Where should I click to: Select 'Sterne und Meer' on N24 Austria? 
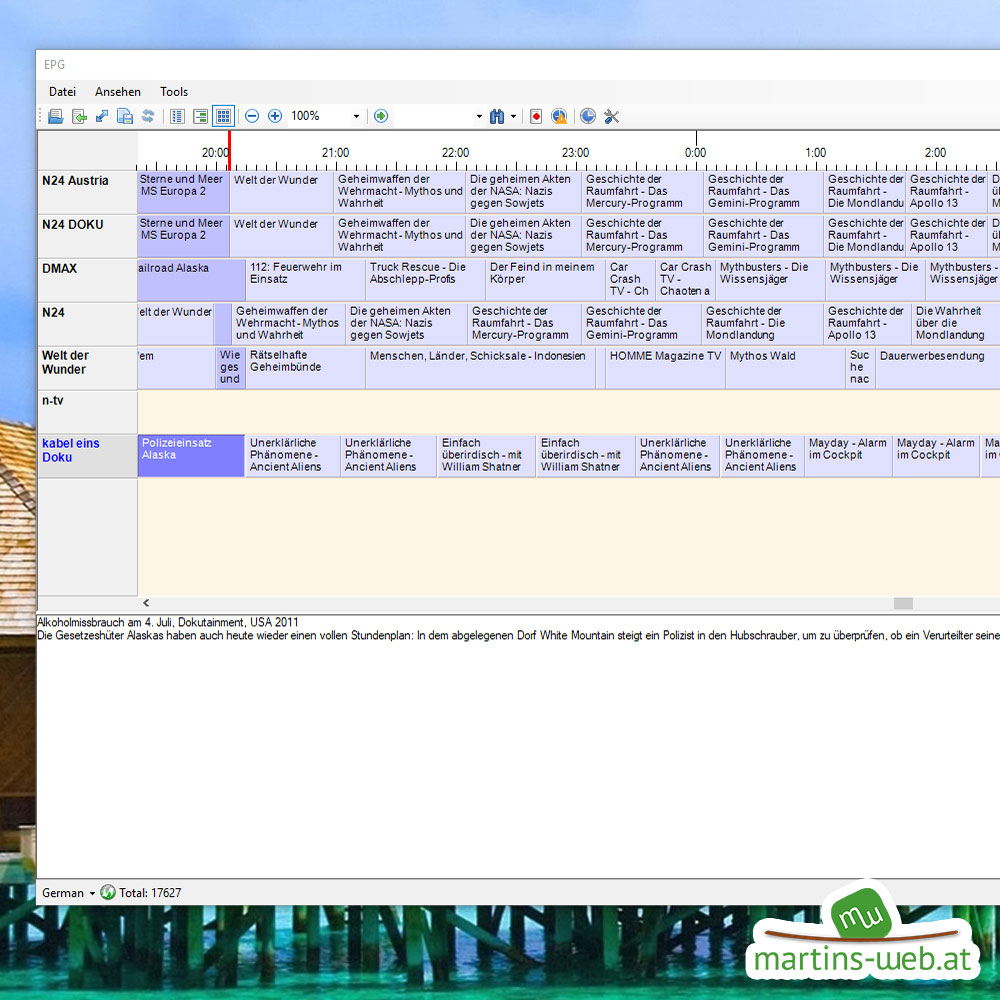(x=183, y=192)
